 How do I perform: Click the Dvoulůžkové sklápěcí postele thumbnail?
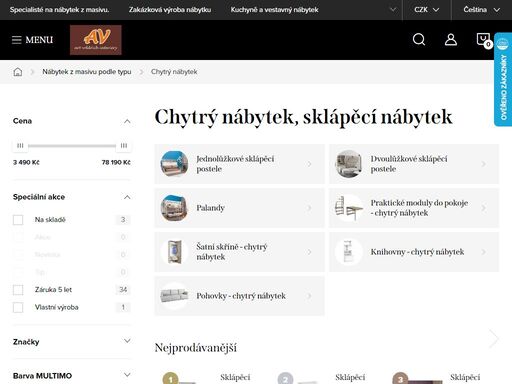(x=348, y=164)
